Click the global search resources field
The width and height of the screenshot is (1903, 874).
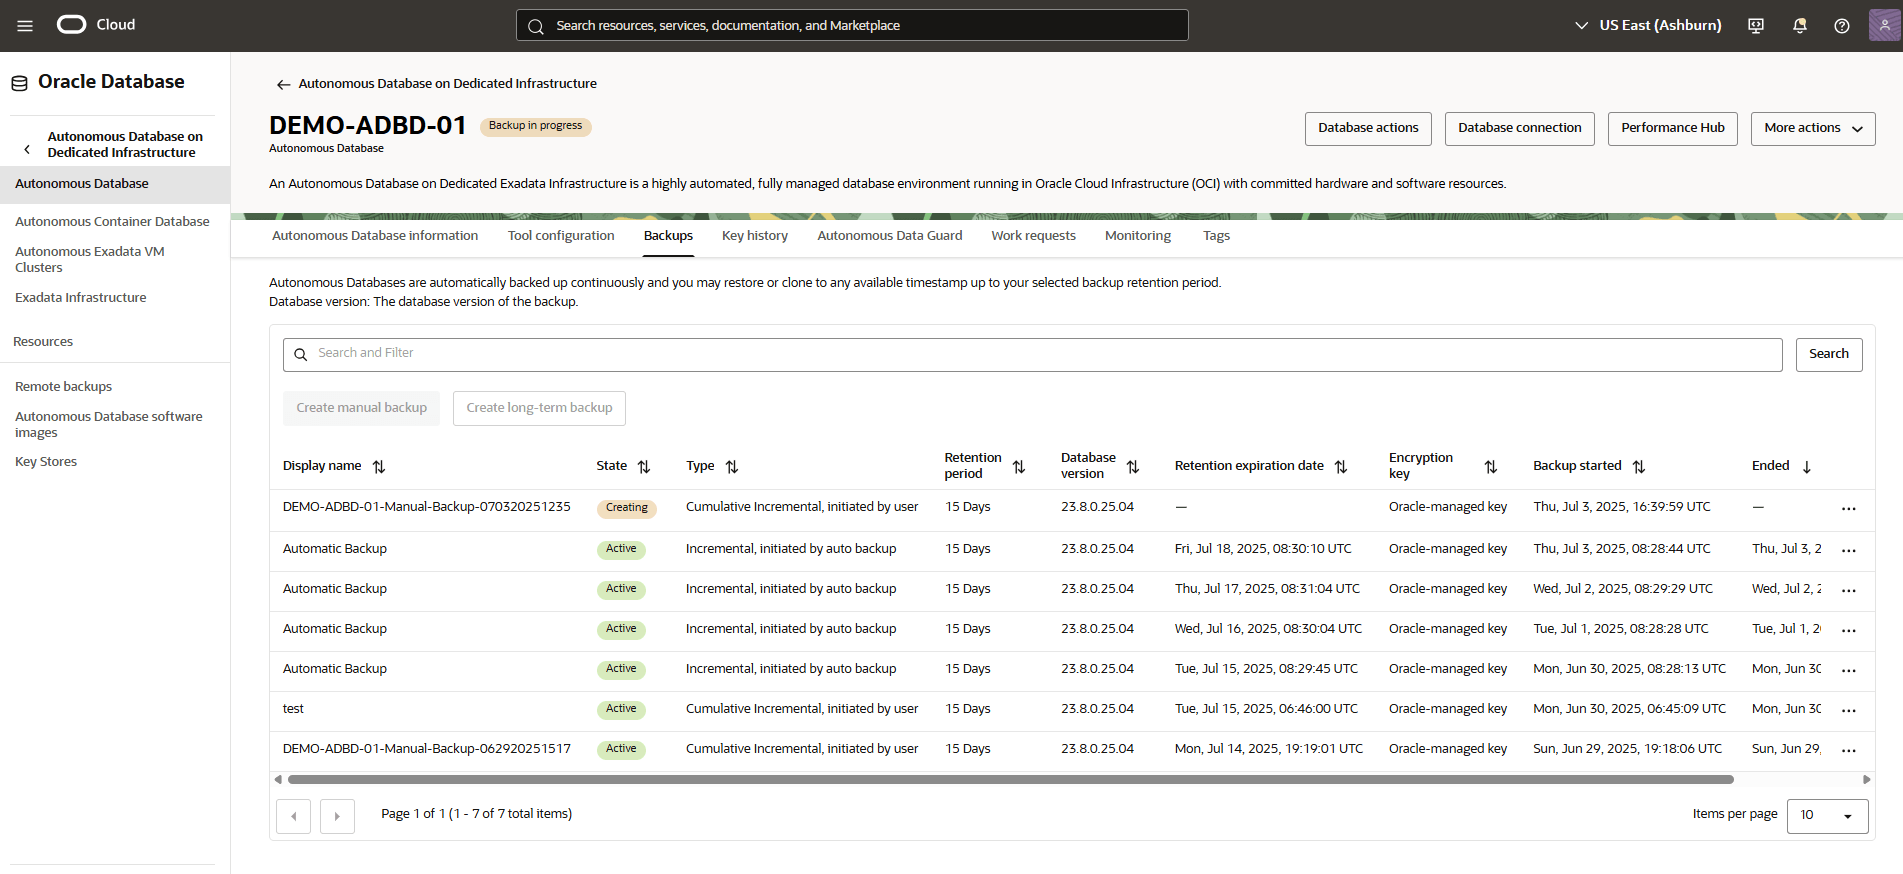click(852, 25)
